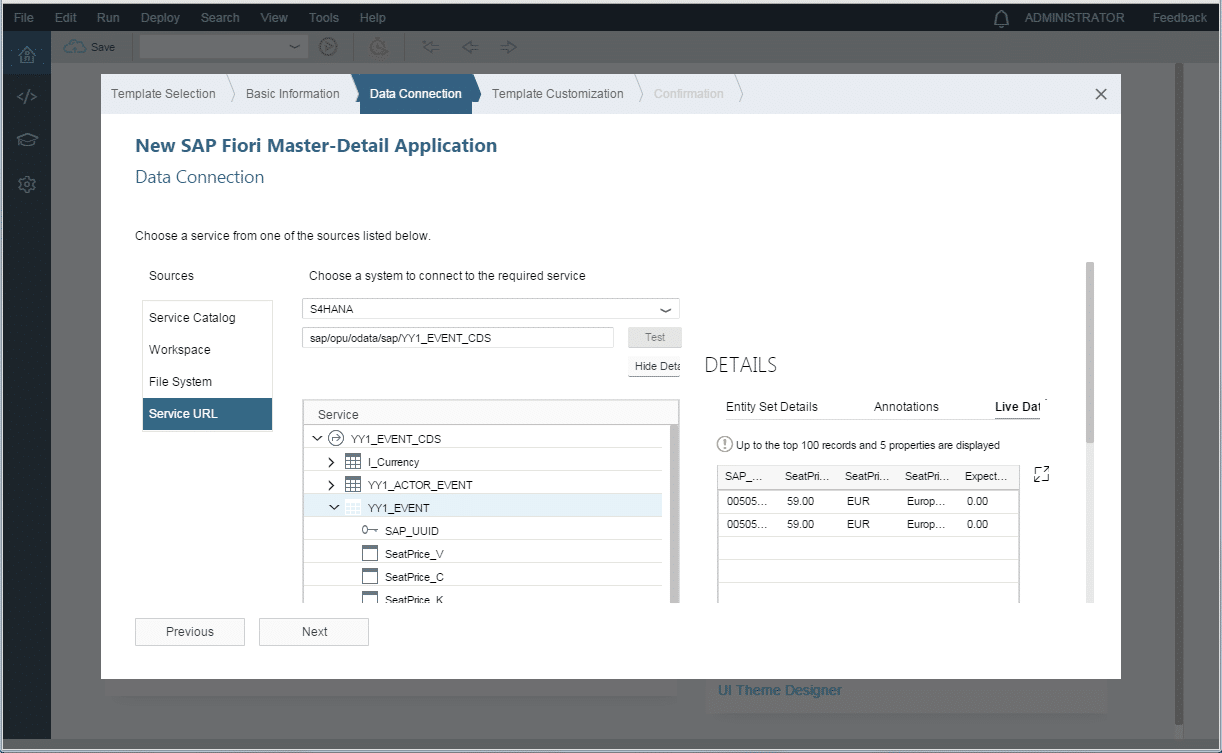Screen dimensions: 1222x753
Task: Click the home icon in left sidebar
Action: click(x=27, y=55)
